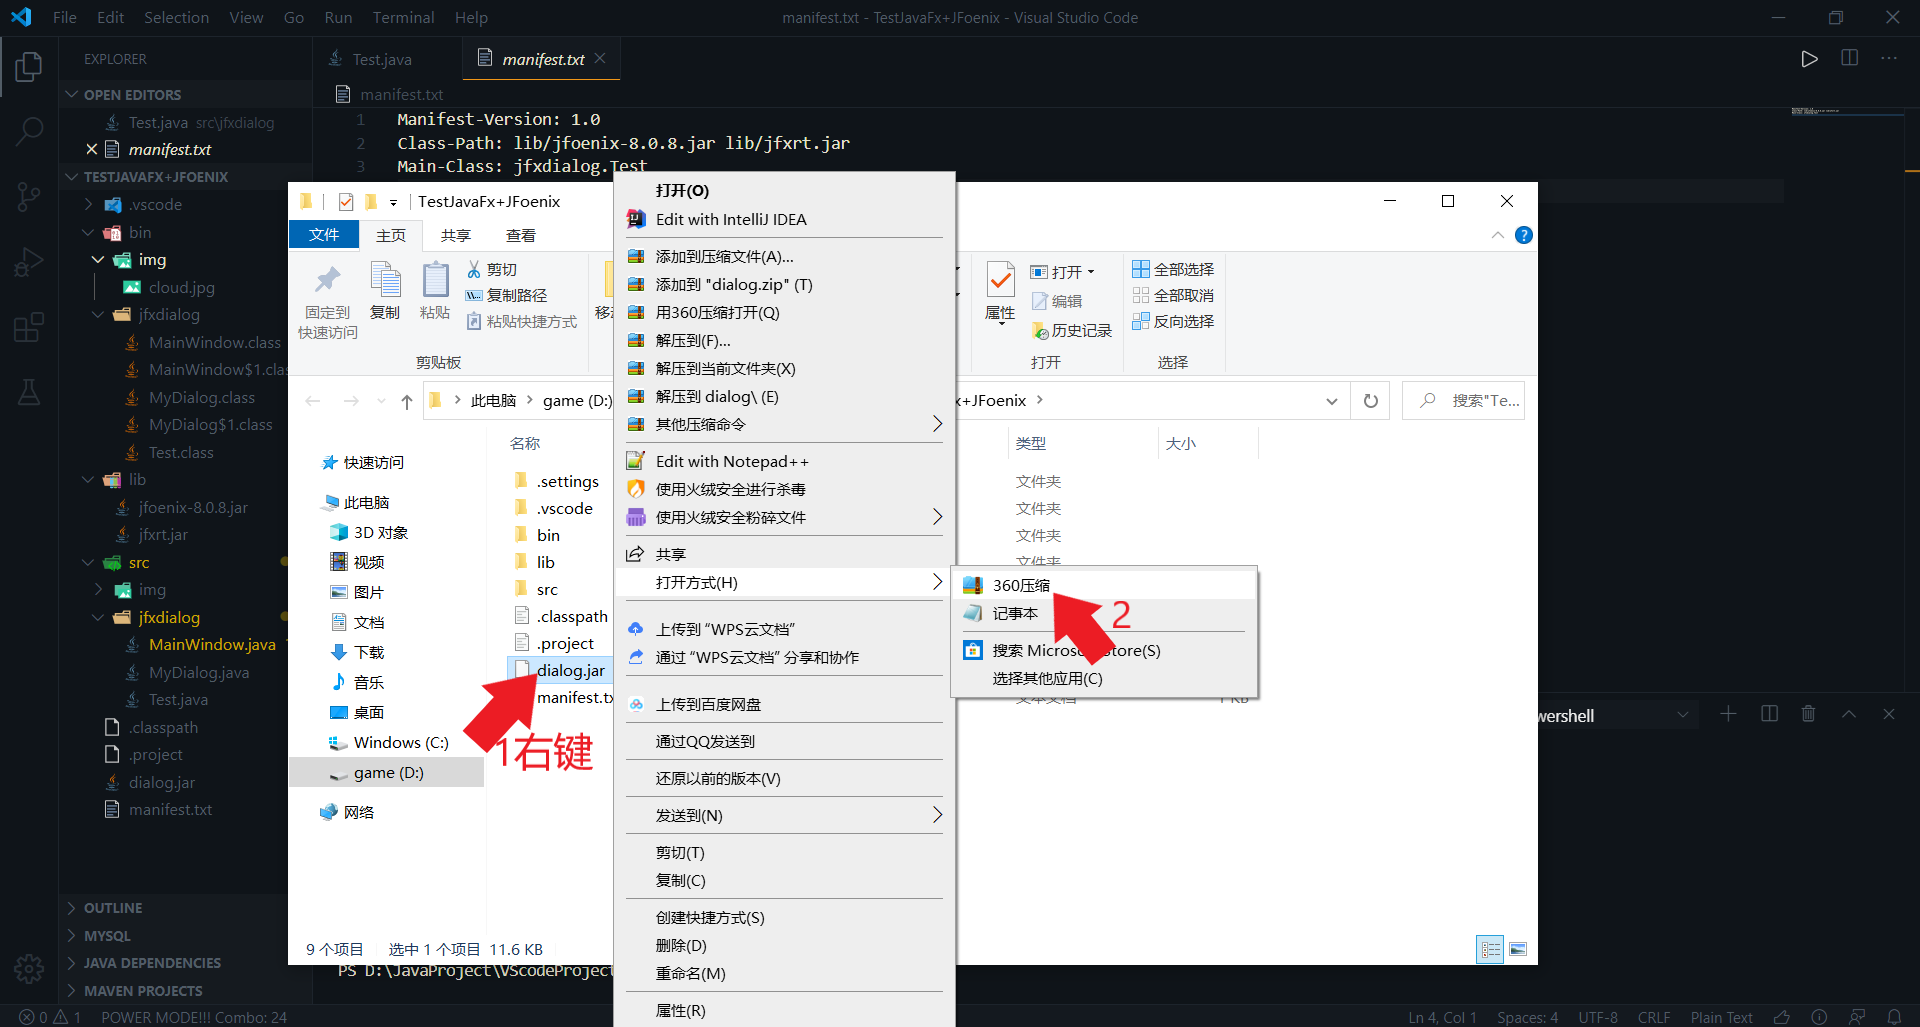Open editor More Actions ellipsis

tap(1889, 59)
